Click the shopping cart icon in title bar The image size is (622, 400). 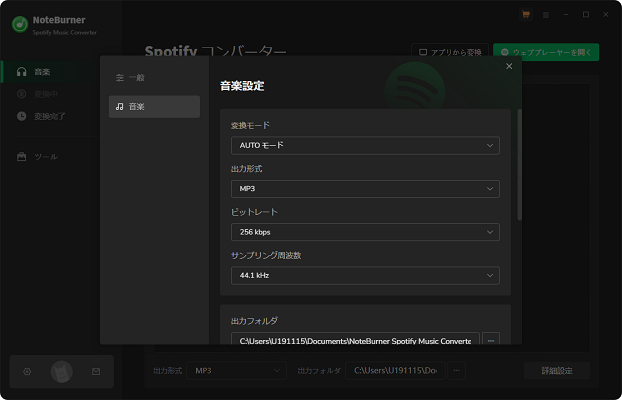(x=526, y=15)
